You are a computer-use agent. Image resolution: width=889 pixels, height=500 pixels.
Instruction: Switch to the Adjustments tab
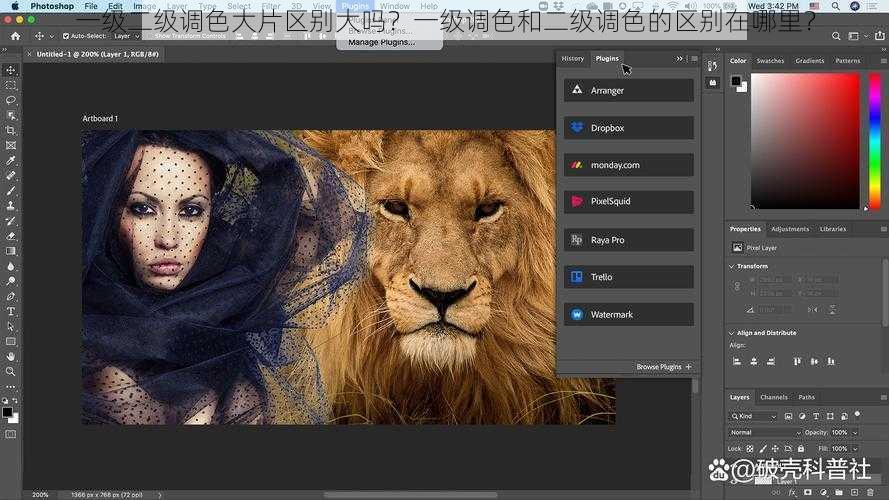(x=790, y=229)
